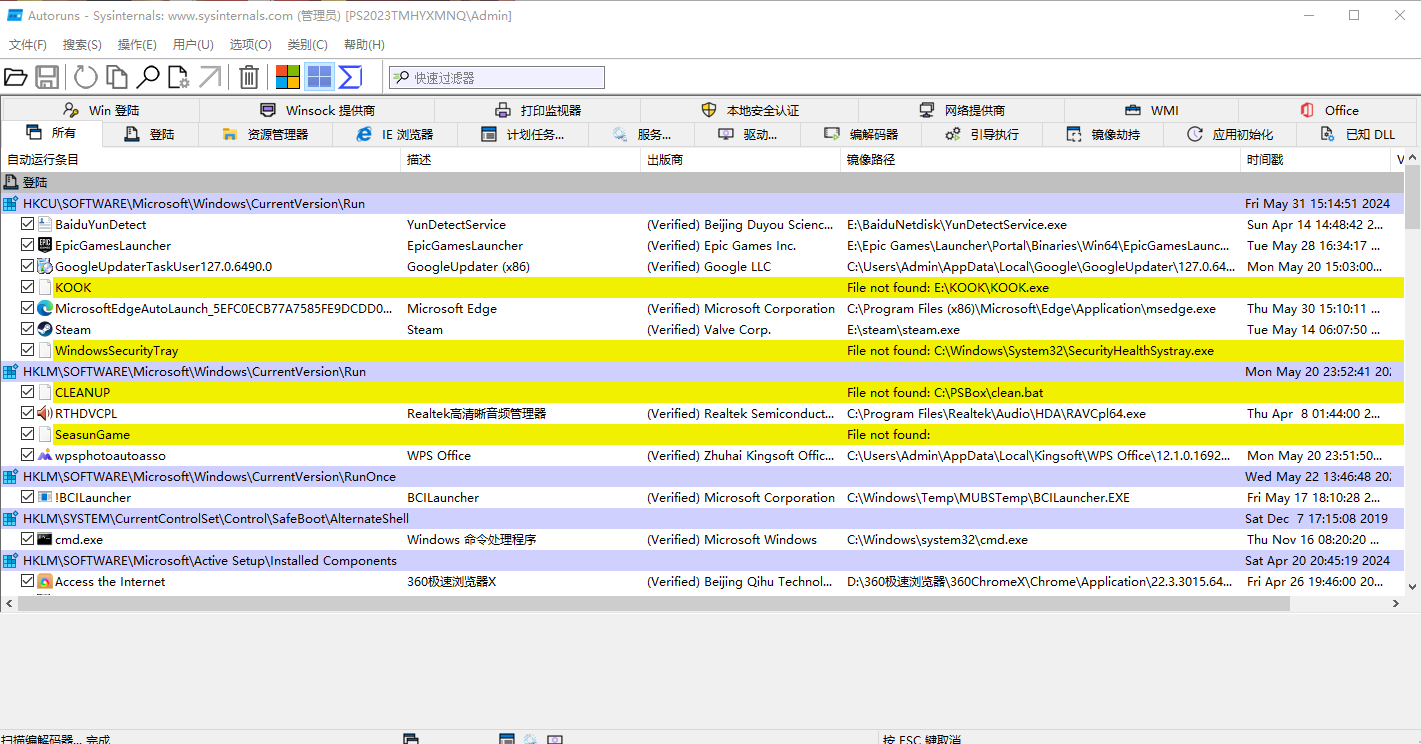The width and height of the screenshot is (1421, 744).
Task: Click the Steam logo icon in the list
Action: tap(45, 329)
